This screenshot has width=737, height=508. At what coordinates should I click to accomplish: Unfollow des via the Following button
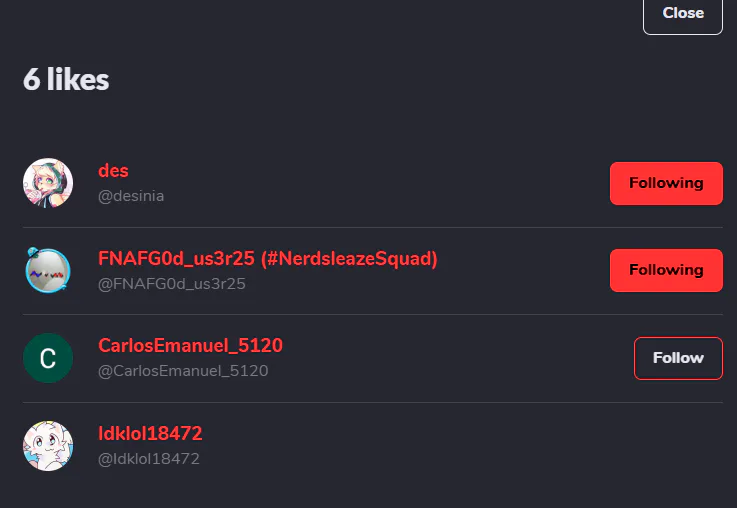click(666, 183)
